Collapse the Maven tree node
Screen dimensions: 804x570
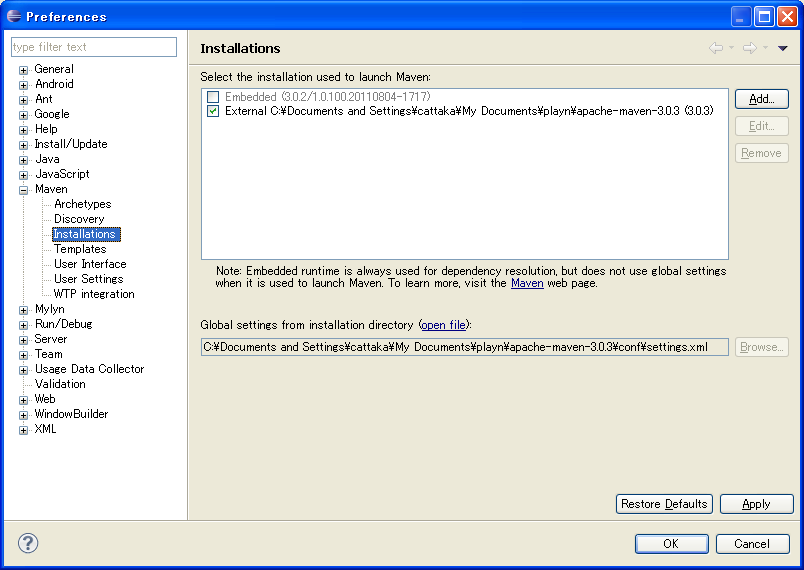(23, 190)
